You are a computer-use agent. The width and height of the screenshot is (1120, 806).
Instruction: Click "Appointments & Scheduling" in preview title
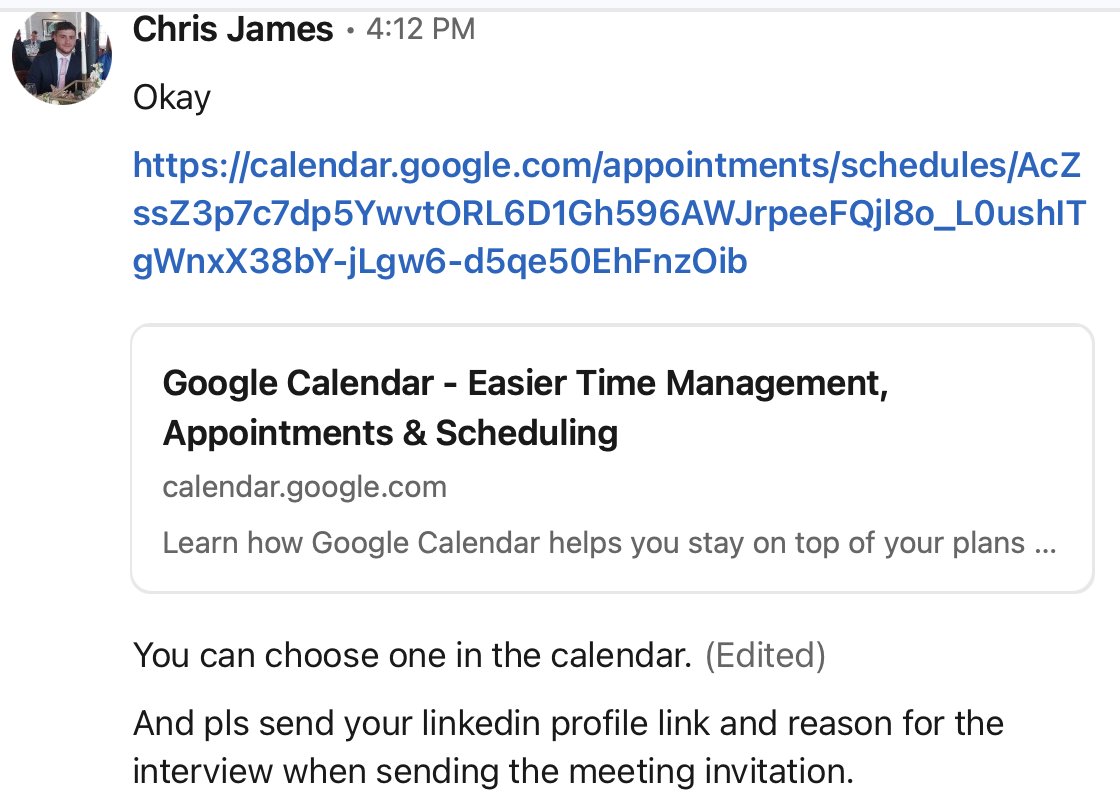[x=390, y=433]
